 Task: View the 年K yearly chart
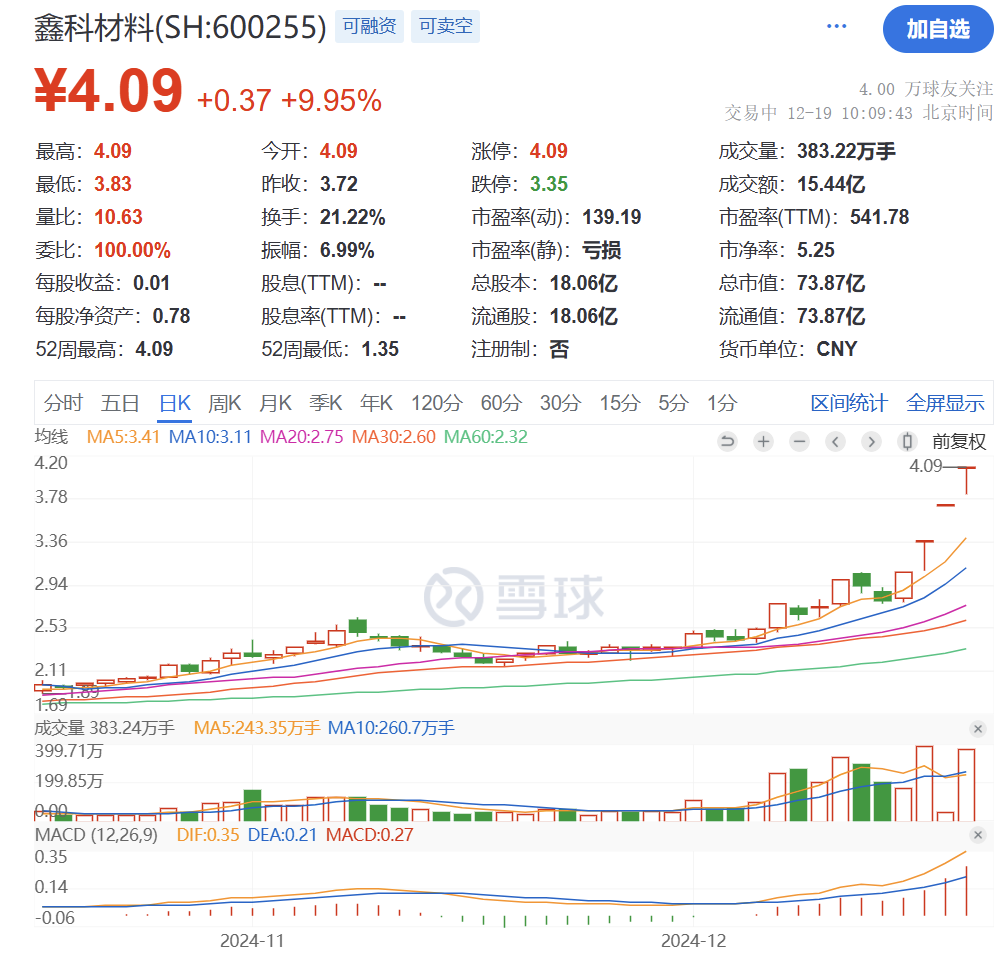(x=376, y=402)
